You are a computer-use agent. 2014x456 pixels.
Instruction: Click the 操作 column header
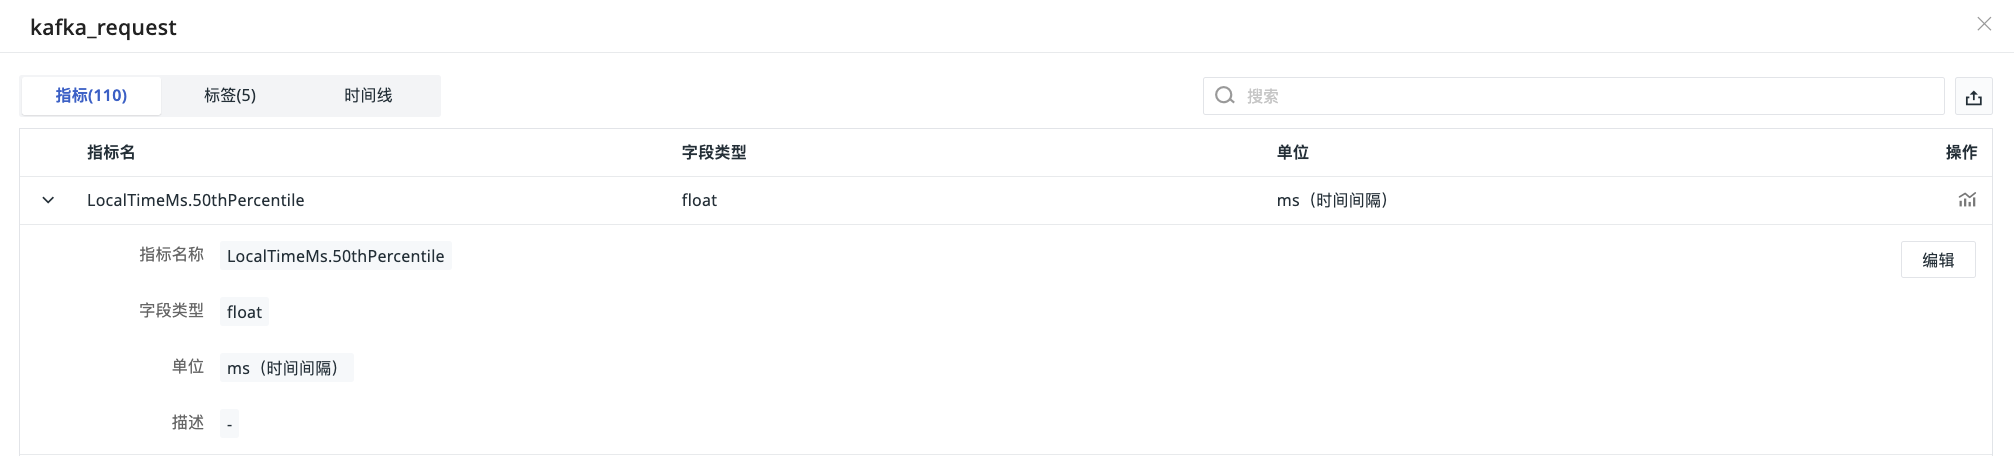[1960, 153]
